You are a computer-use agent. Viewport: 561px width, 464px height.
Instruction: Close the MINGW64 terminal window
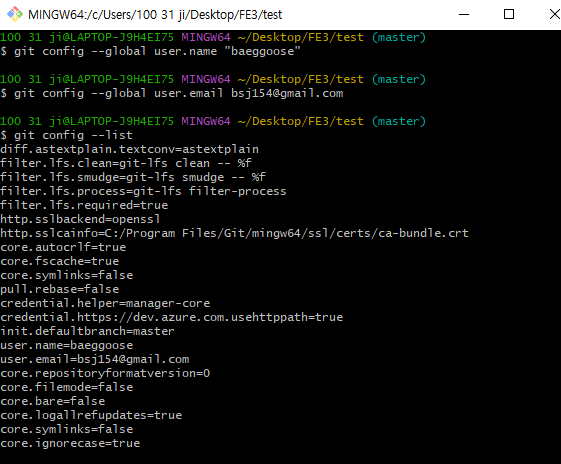pos(554,14)
